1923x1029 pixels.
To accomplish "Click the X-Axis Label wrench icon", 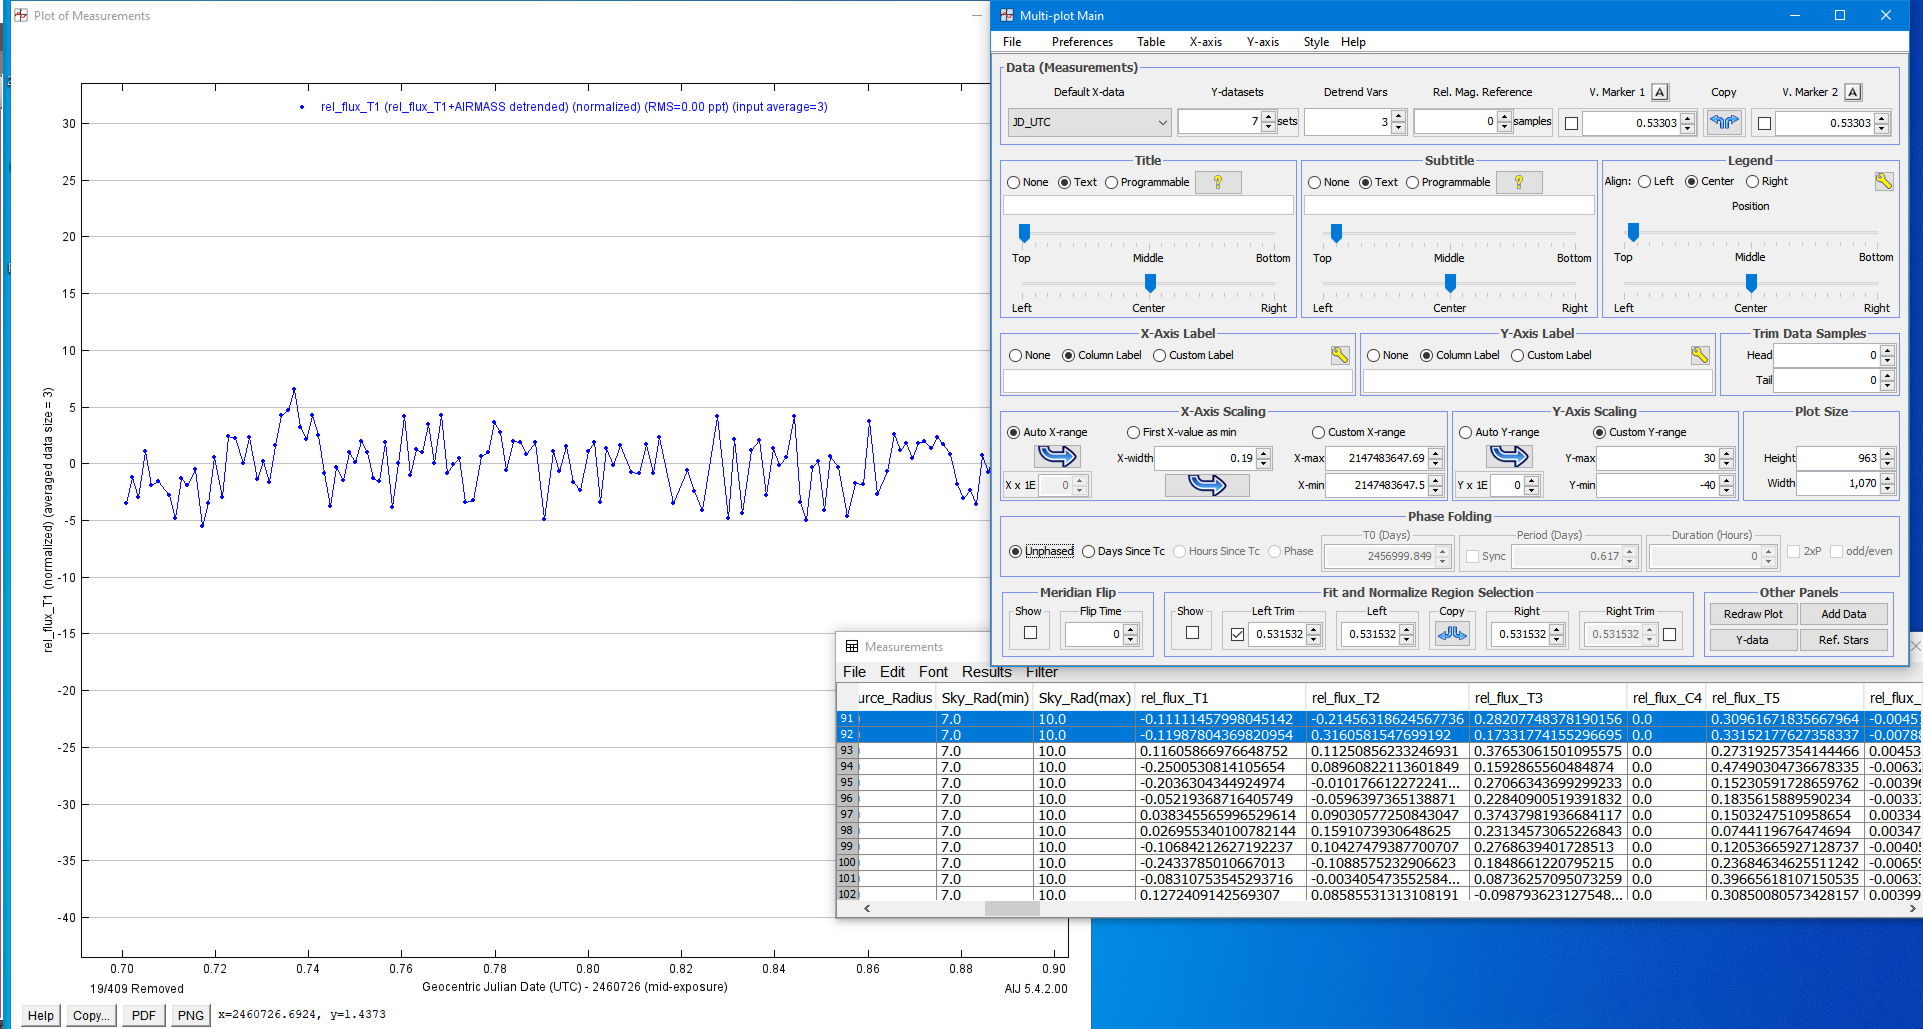I will coord(1339,355).
